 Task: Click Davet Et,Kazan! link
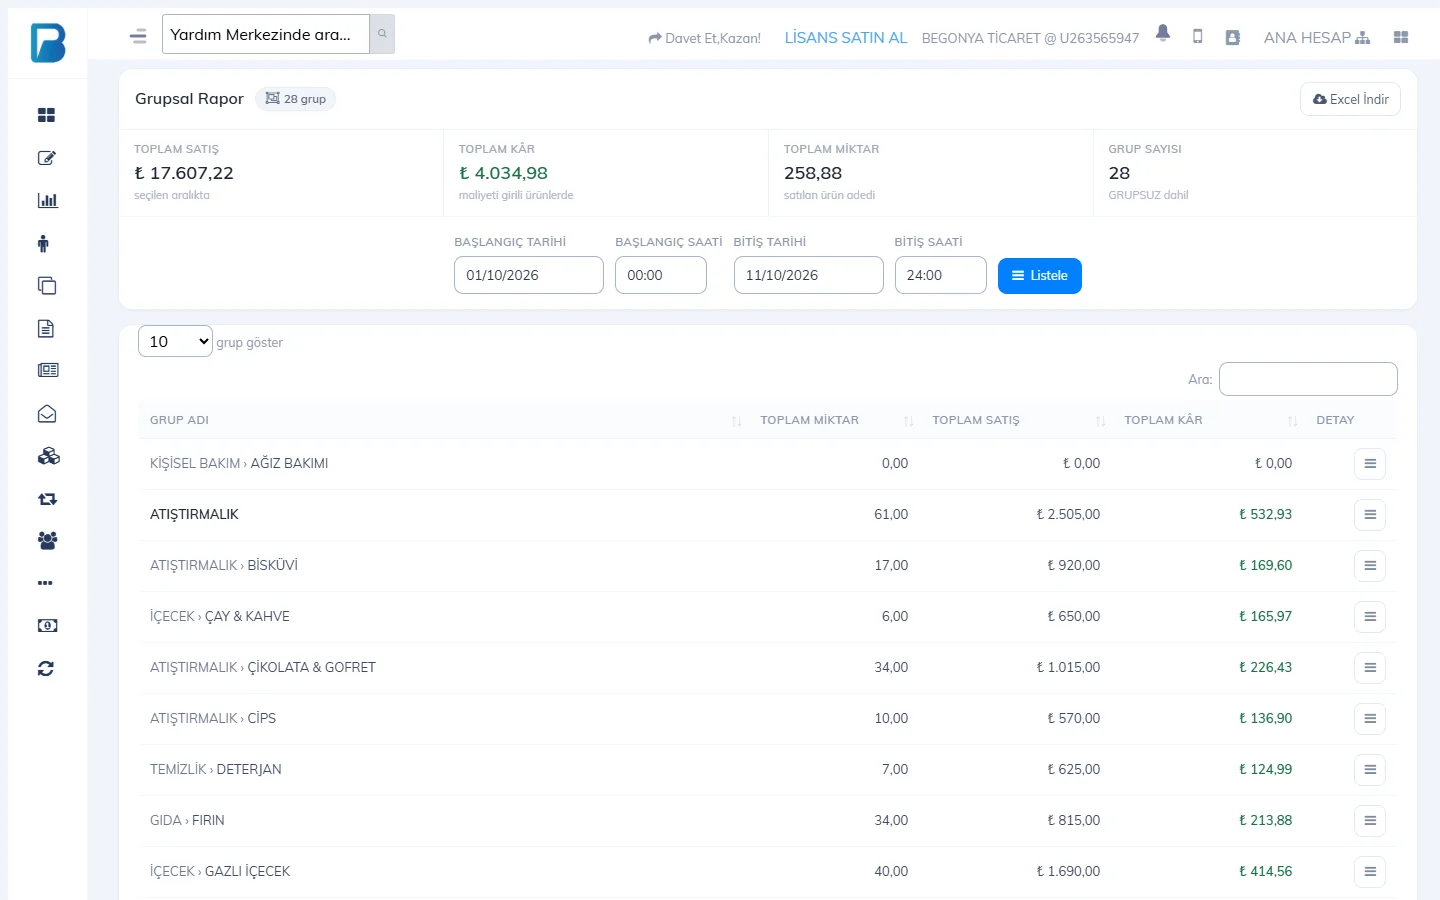point(704,38)
